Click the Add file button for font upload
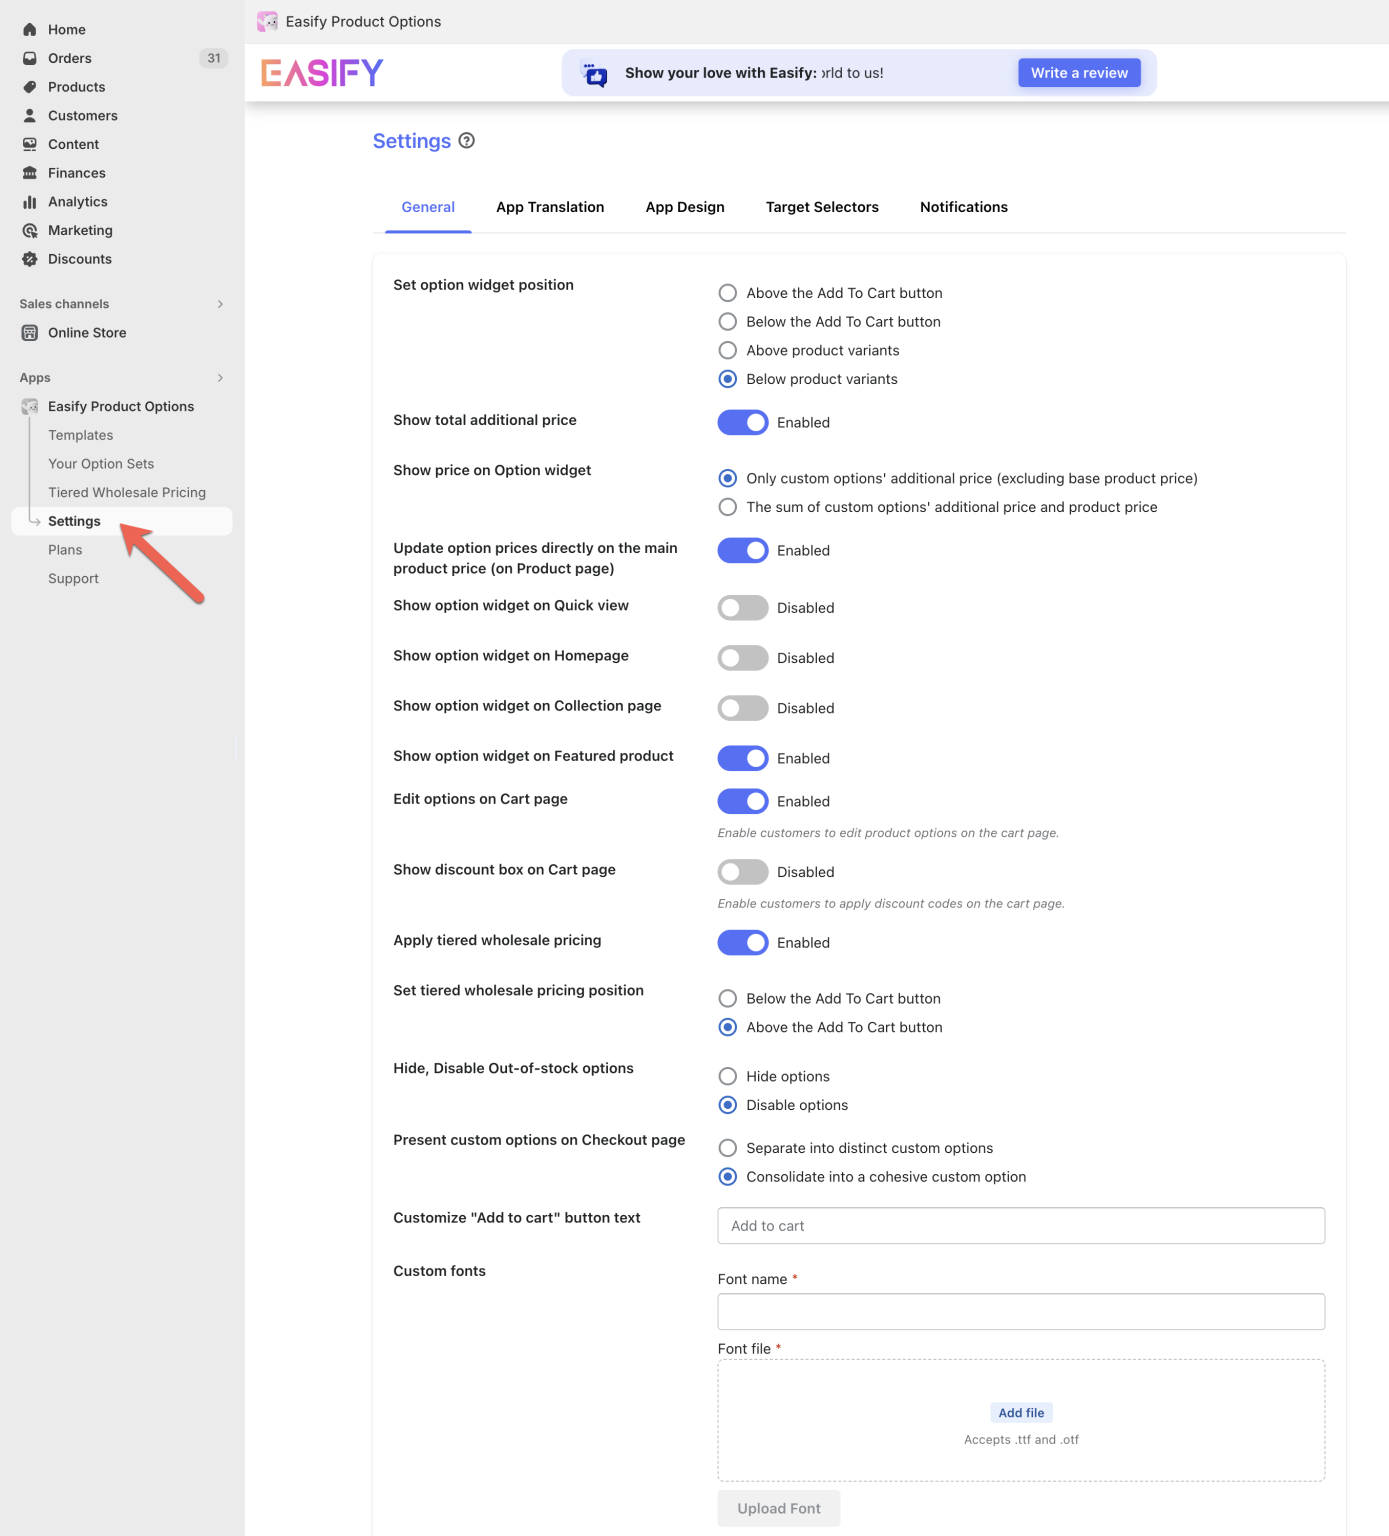The width and height of the screenshot is (1389, 1536). (x=1021, y=1412)
